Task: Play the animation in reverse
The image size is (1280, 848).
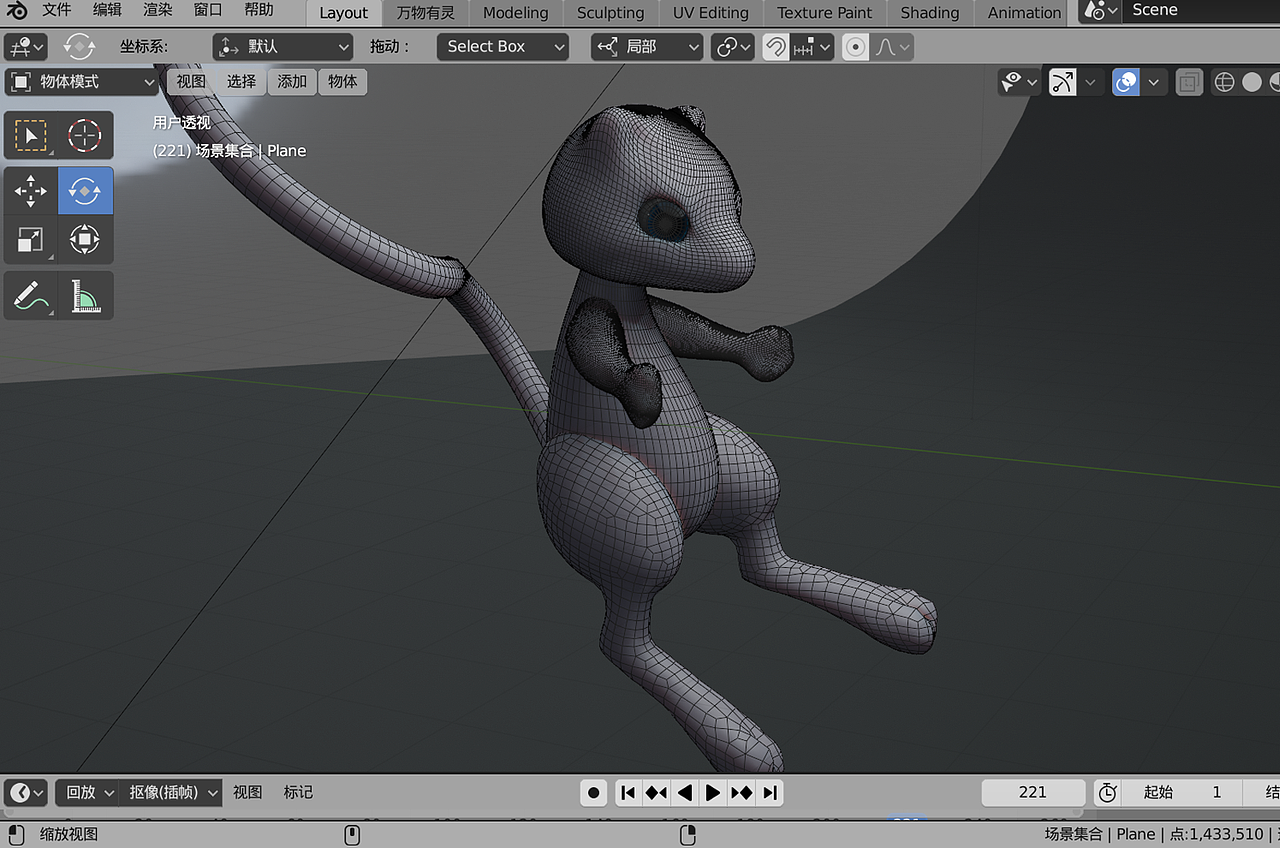Action: 685,793
